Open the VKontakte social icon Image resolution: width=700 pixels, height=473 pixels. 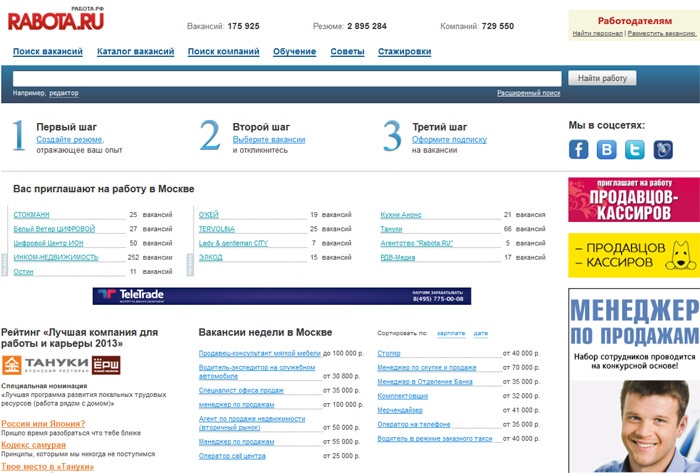pos(606,149)
